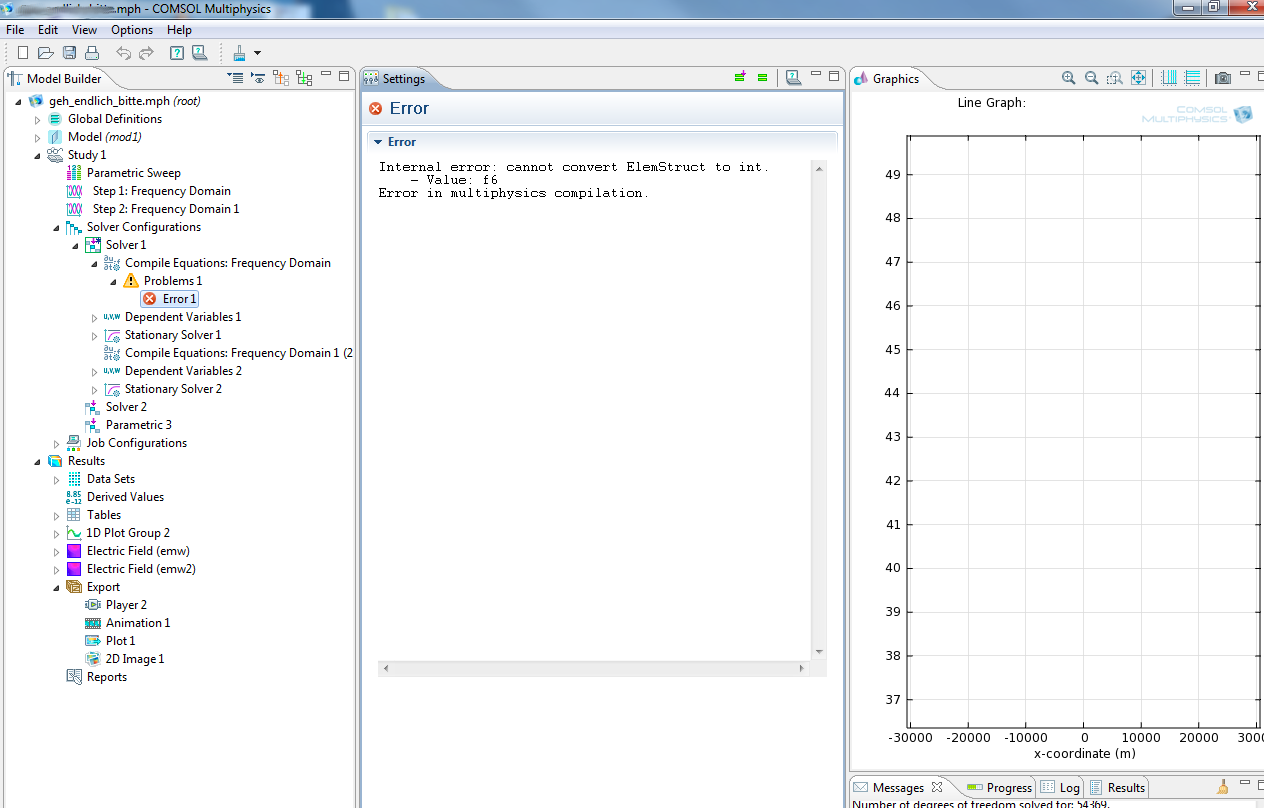Open Help with question mark icon
This screenshot has height=808, width=1264.
click(177, 53)
